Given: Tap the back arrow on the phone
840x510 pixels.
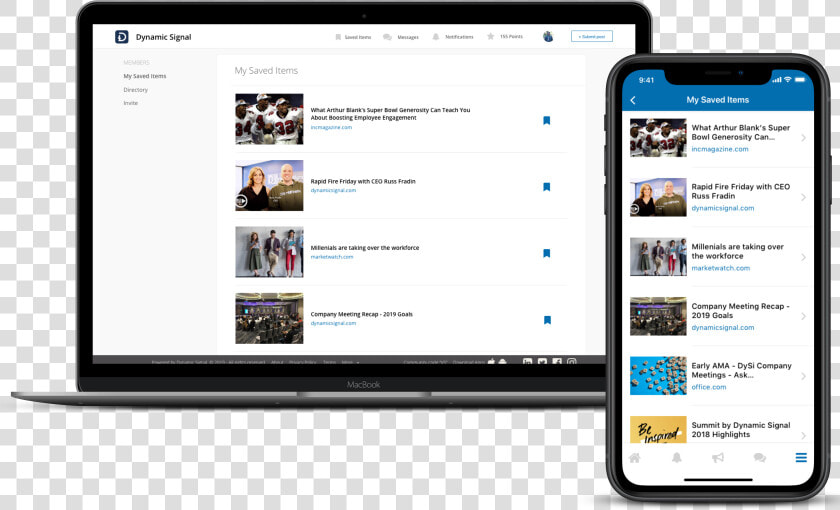Looking at the screenshot, I should coord(633,100).
